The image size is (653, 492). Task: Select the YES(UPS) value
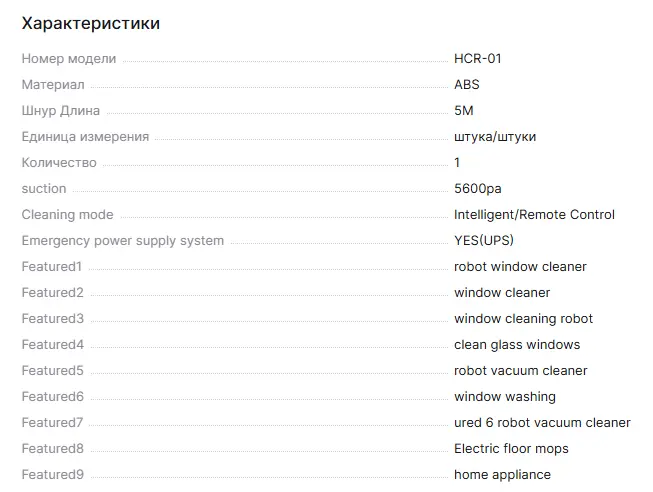point(484,241)
